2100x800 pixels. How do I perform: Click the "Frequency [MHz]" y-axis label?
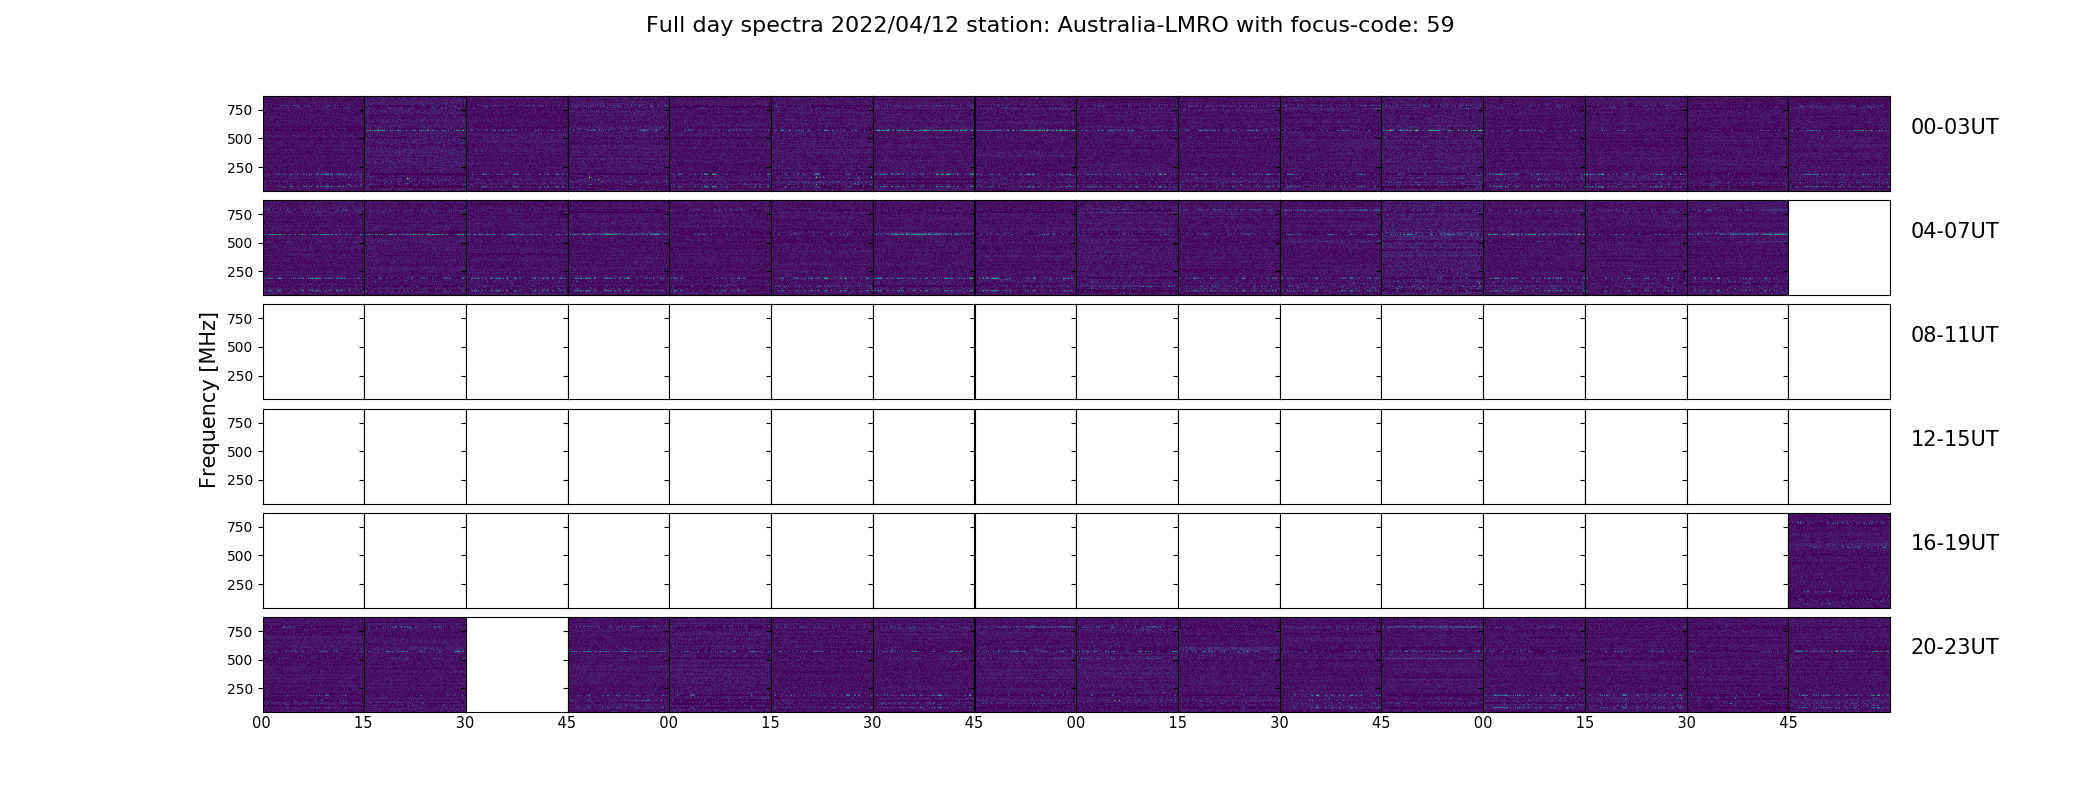click(x=208, y=400)
